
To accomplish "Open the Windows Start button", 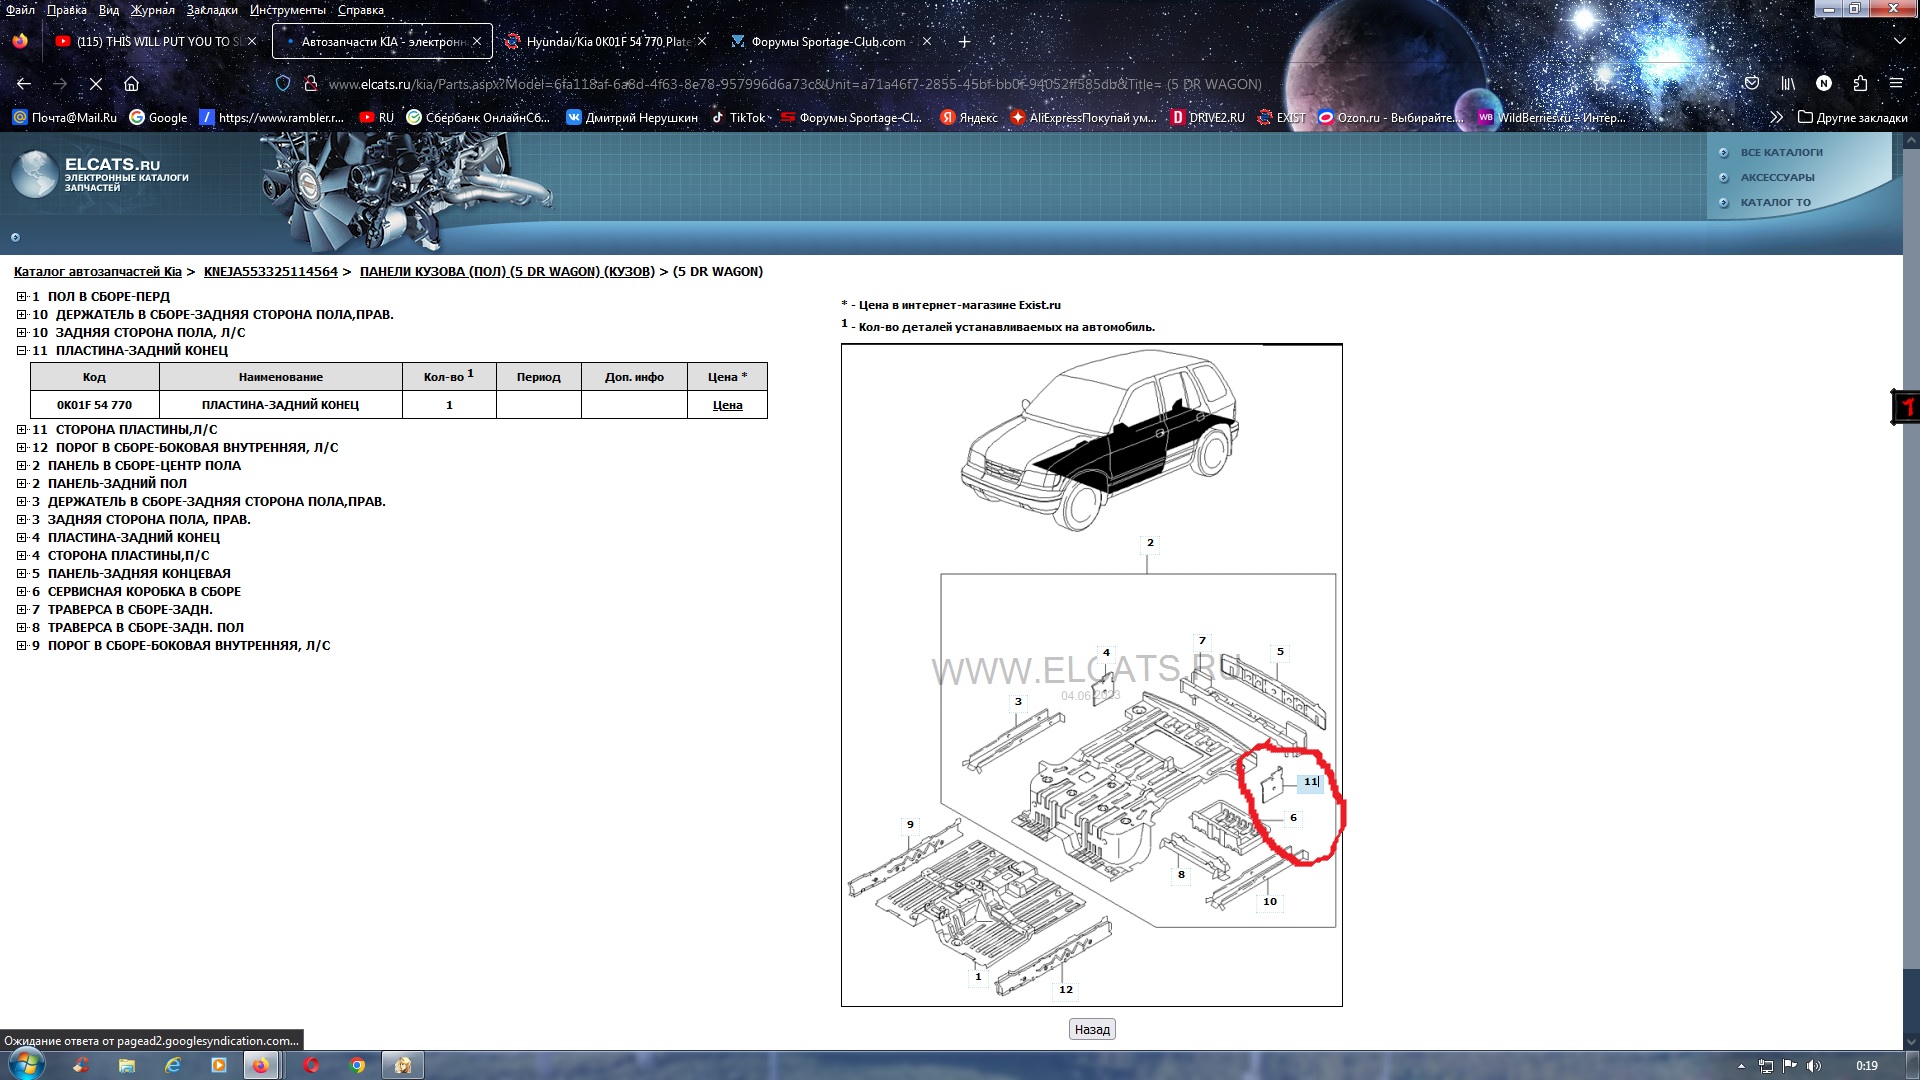I will (26, 1064).
